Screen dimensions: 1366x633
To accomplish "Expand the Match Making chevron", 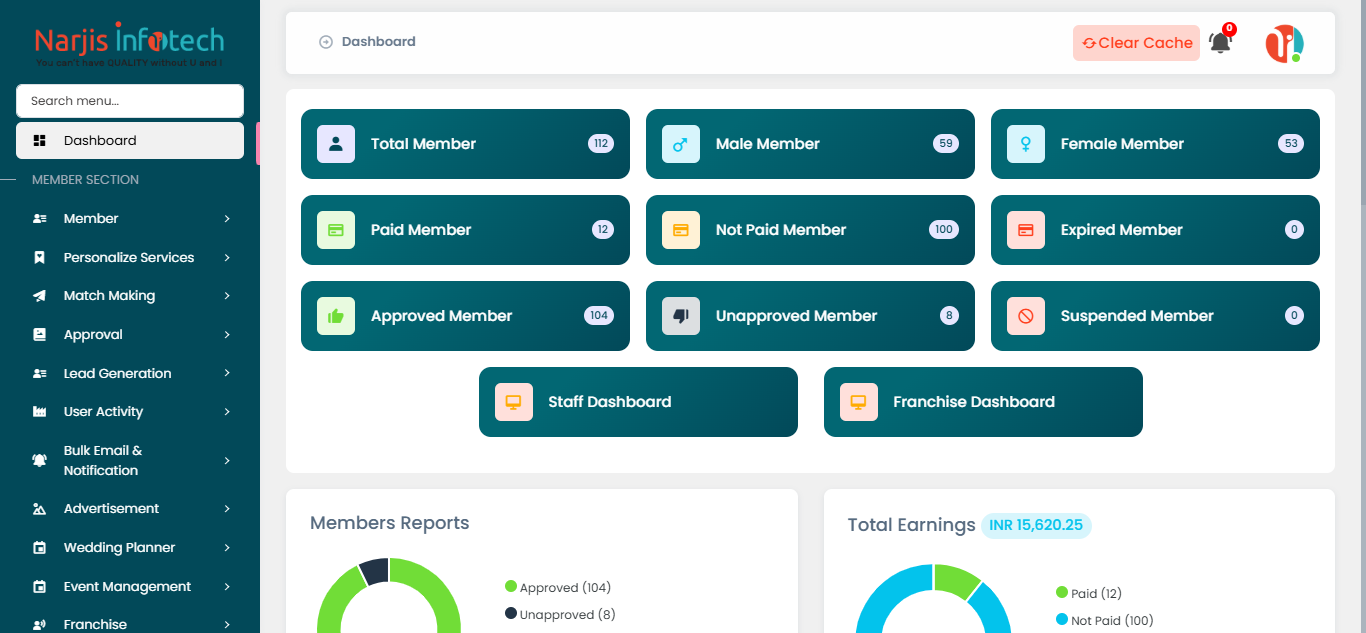I will tap(227, 296).
